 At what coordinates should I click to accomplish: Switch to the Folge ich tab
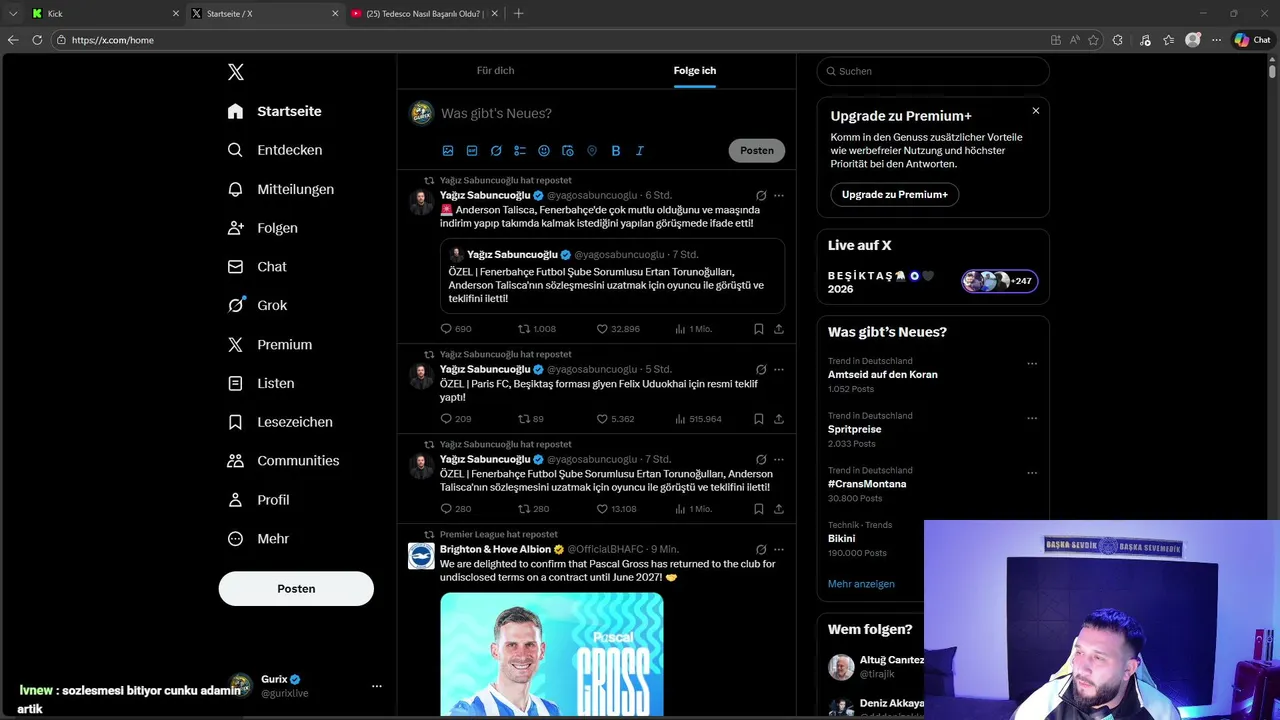click(695, 71)
